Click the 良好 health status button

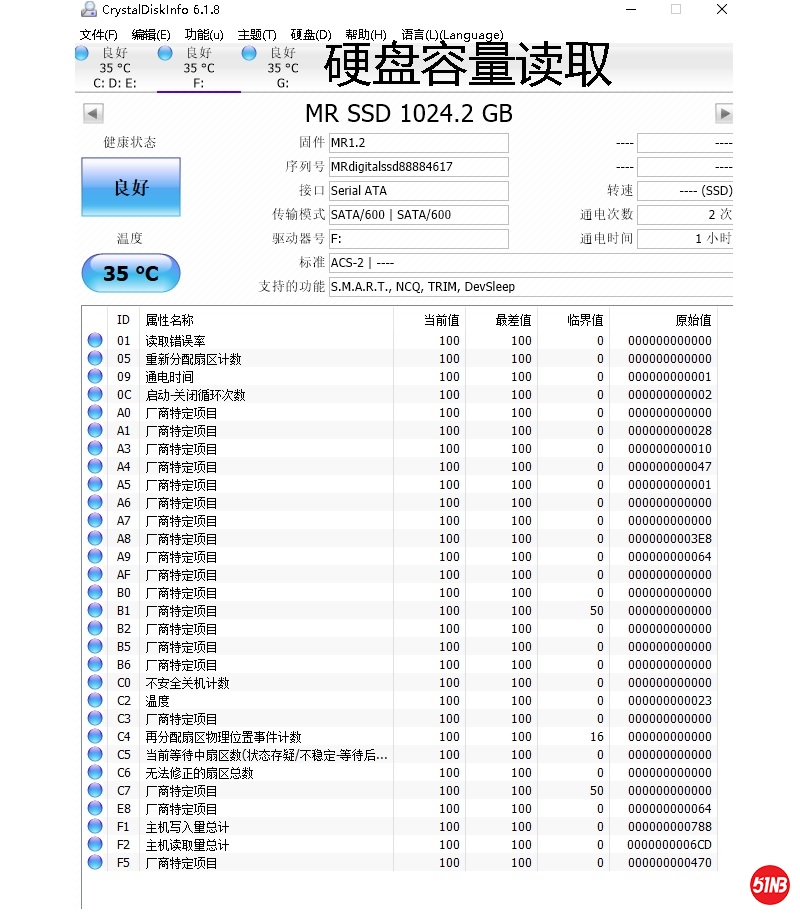point(131,187)
